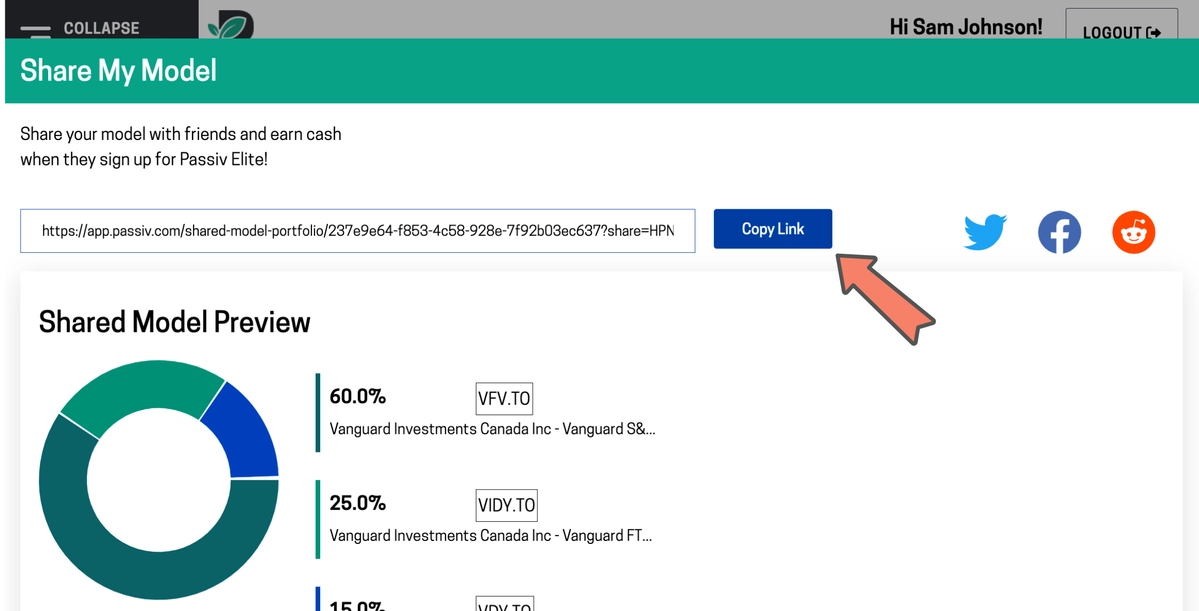This screenshot has width=1199, height=611.
Task: Click the Vanguard FT... fund description
Action: (491, 536)
